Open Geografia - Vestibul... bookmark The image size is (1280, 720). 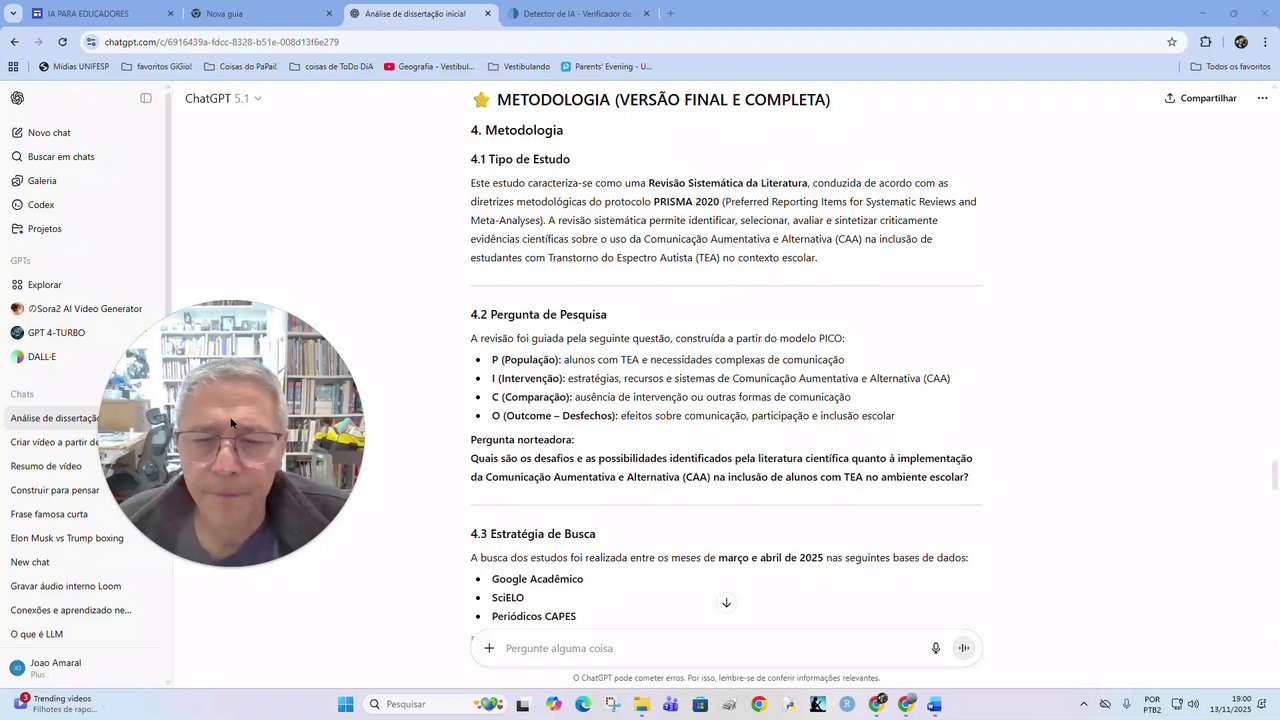(429, 67)
